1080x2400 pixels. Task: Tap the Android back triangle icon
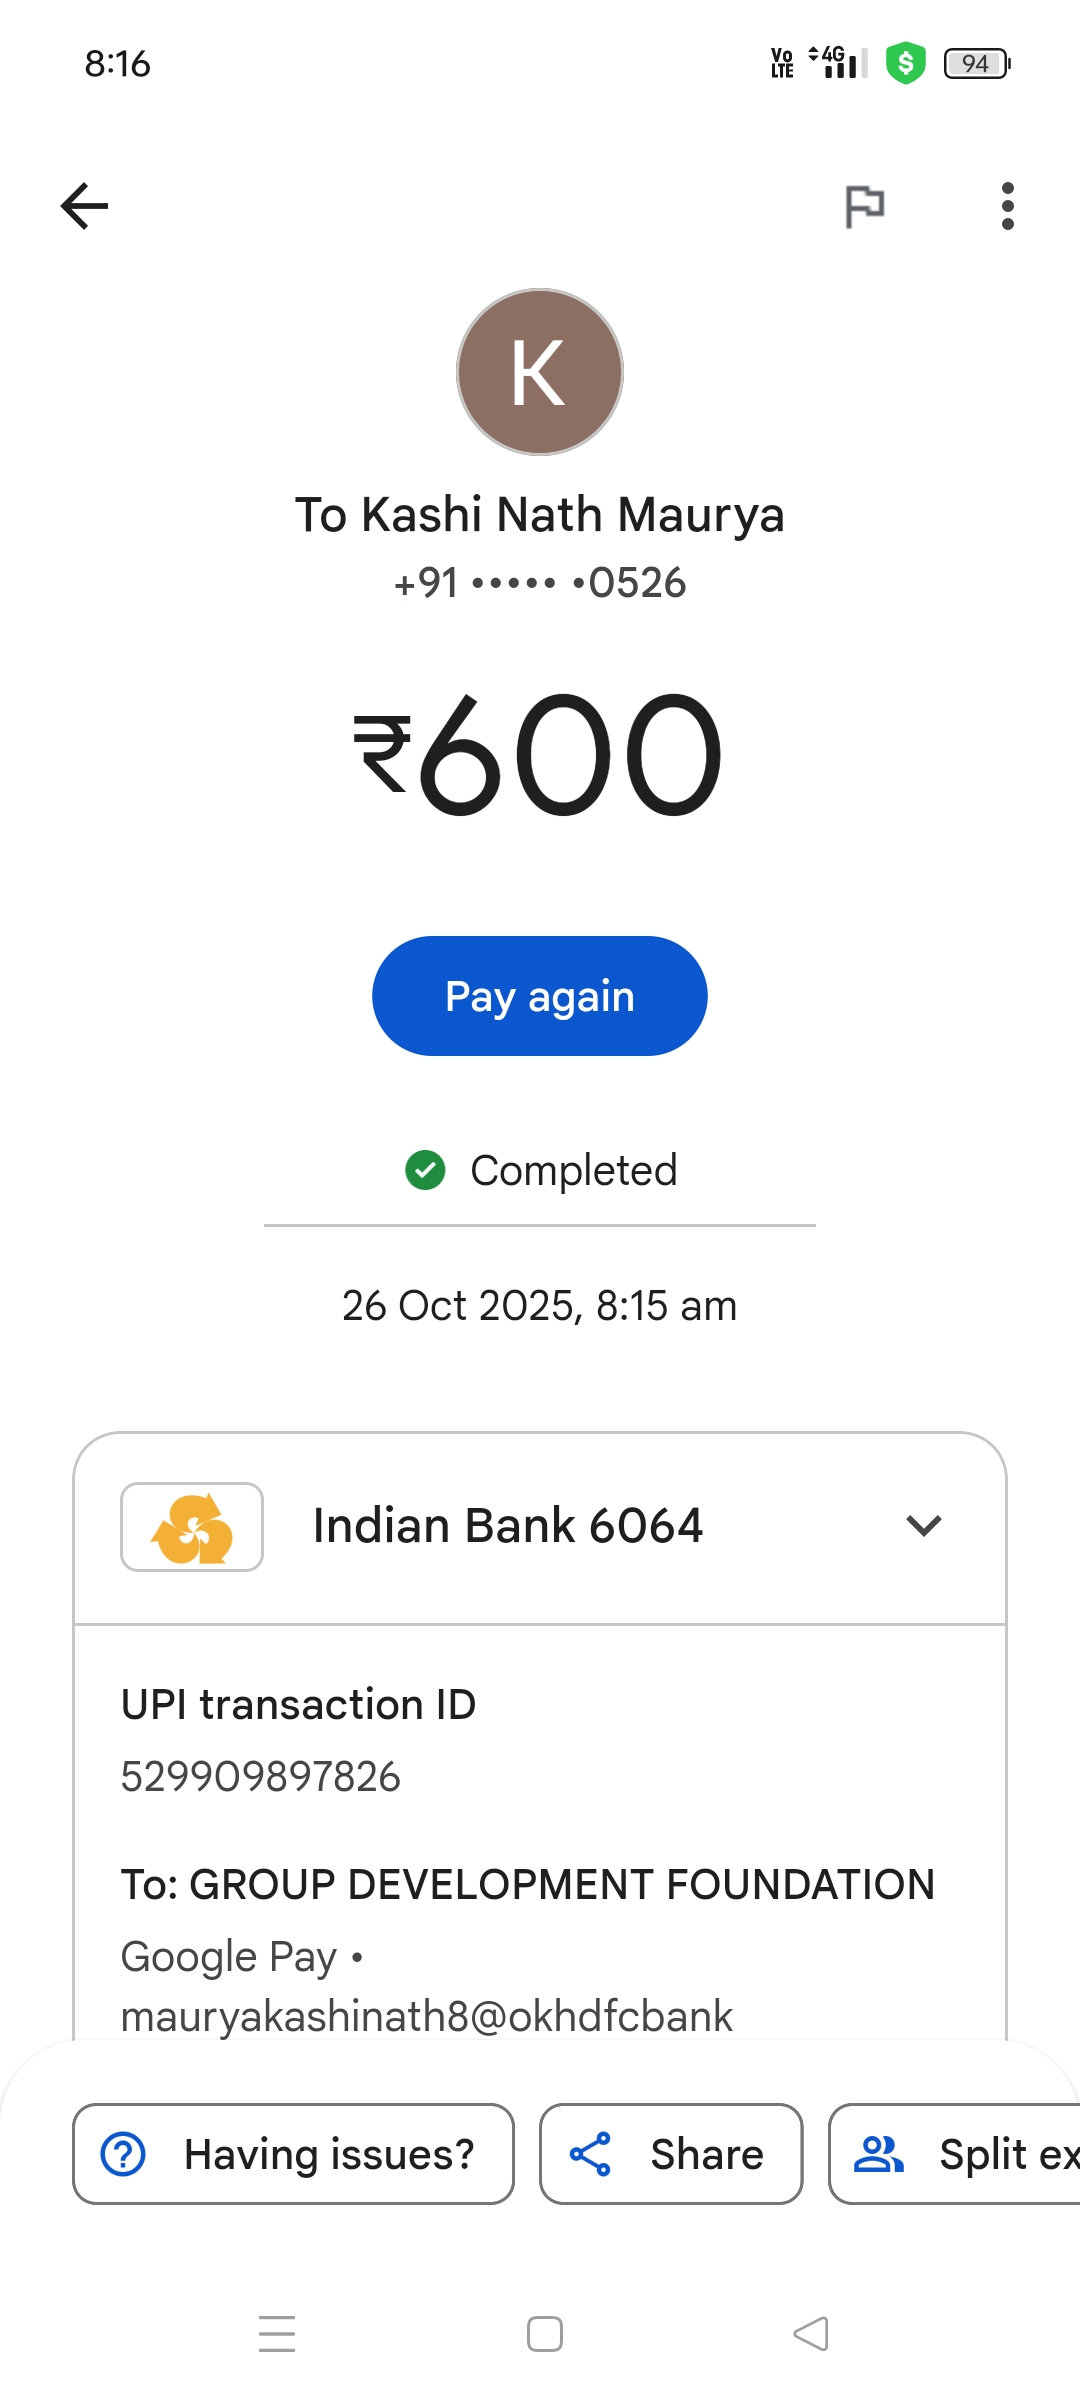click(811, 2334)
